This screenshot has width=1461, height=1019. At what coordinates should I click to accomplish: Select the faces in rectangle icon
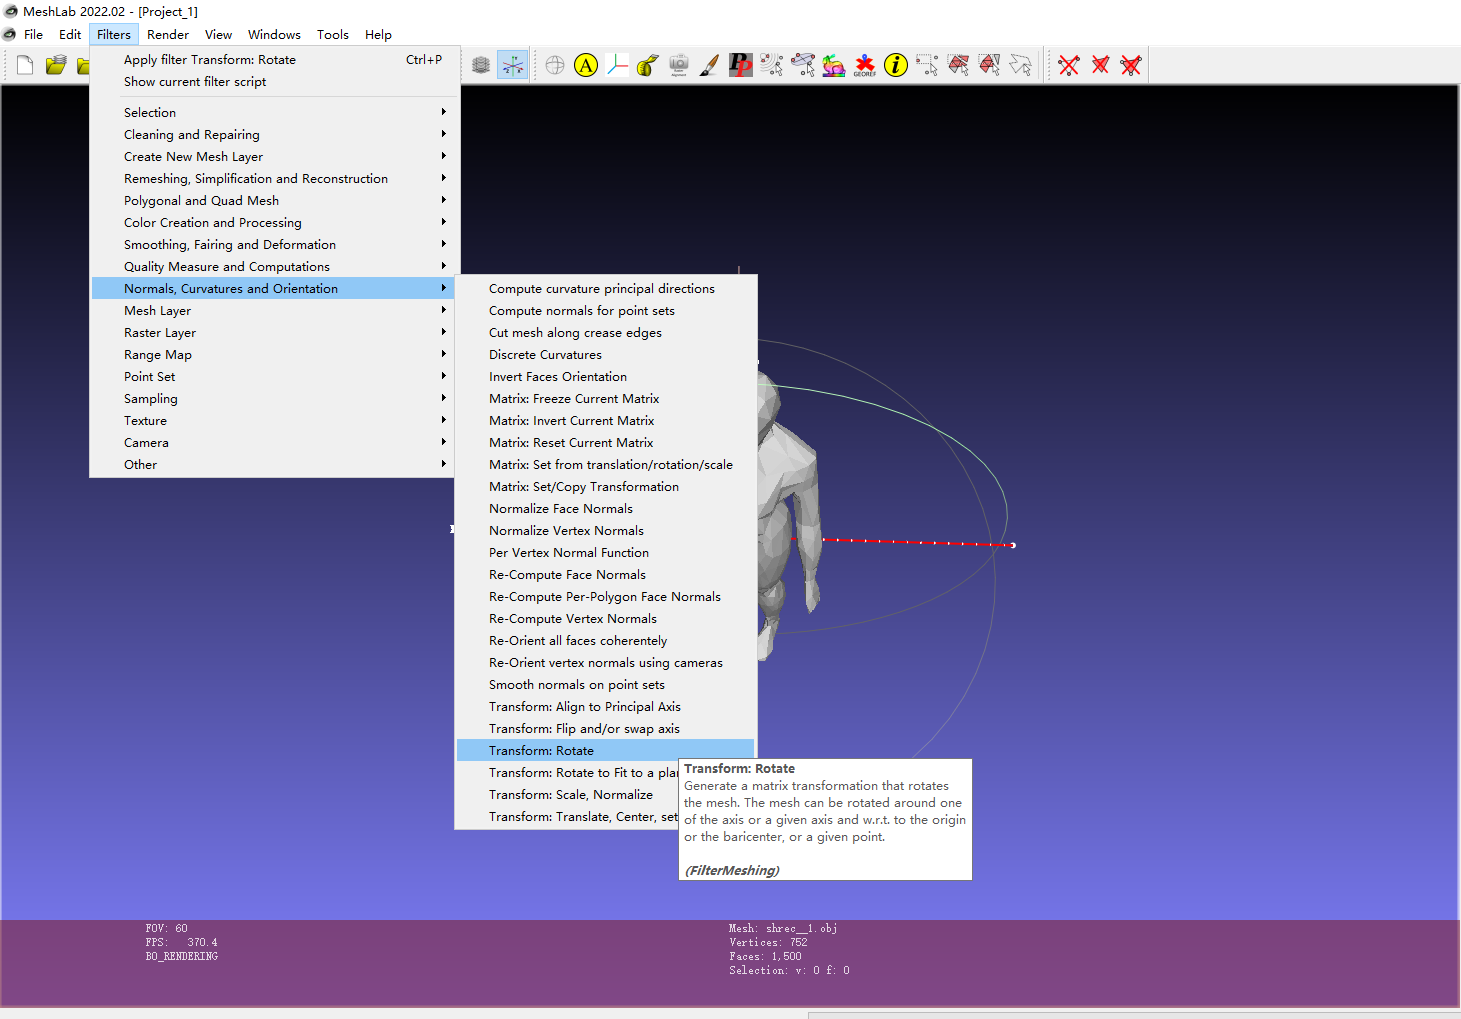click(958, 65)
